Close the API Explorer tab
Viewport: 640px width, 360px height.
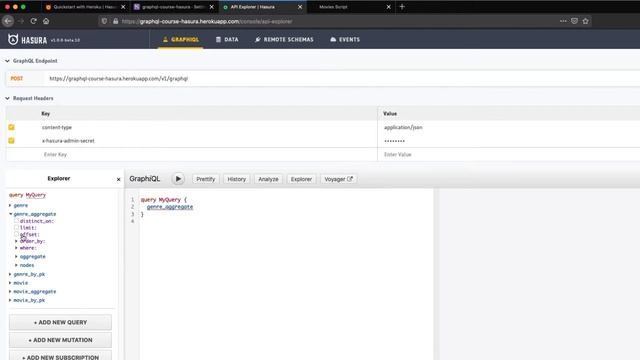tap(300, 7)
